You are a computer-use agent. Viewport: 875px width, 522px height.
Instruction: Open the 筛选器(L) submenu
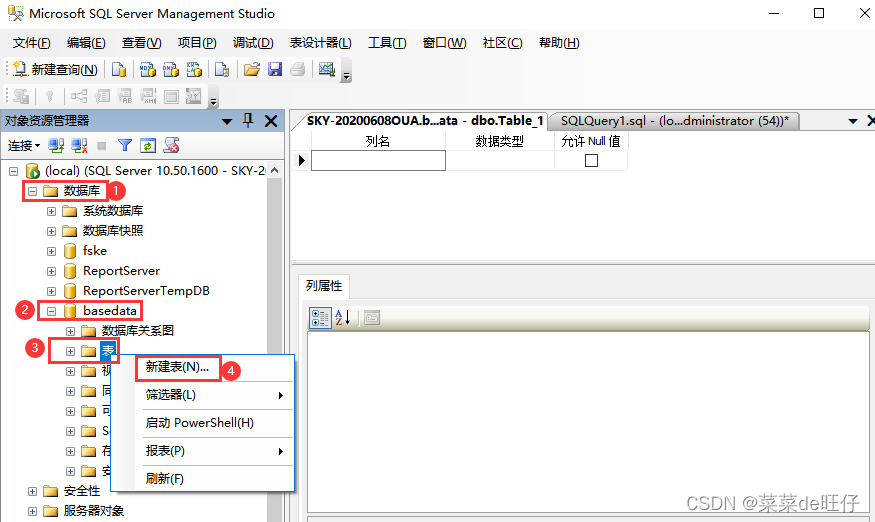214,395
